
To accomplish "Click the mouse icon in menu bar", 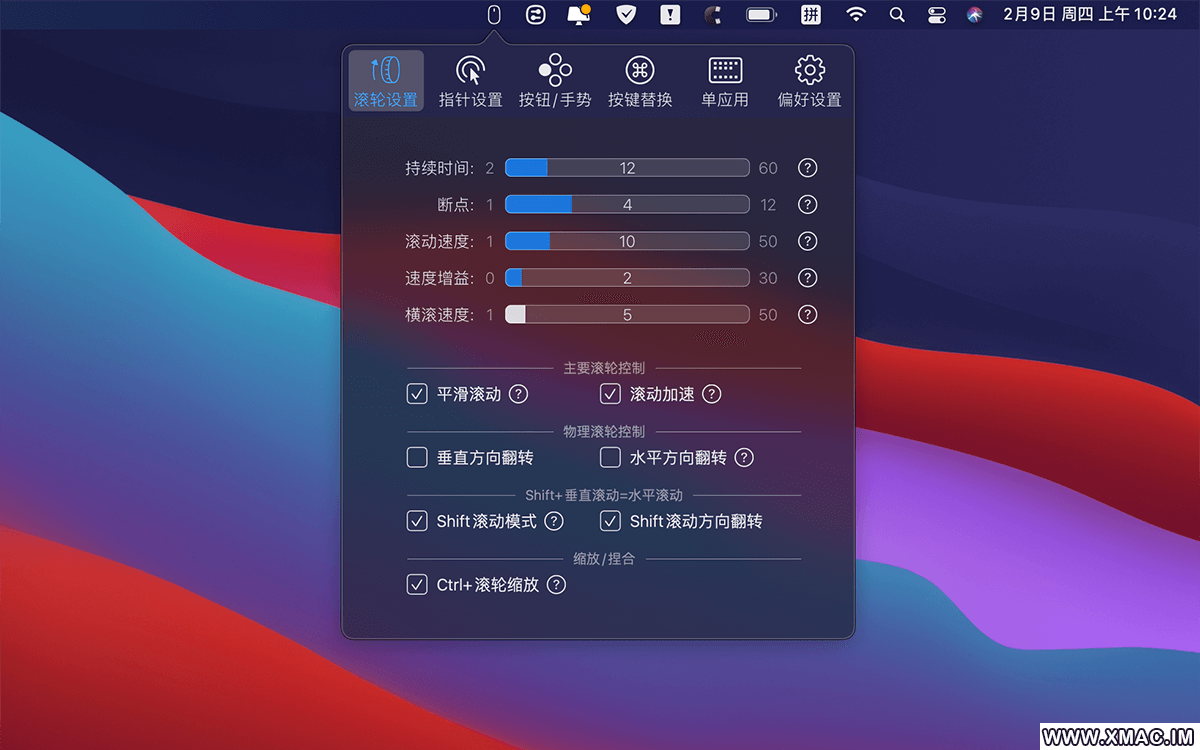I will point(493,14).
